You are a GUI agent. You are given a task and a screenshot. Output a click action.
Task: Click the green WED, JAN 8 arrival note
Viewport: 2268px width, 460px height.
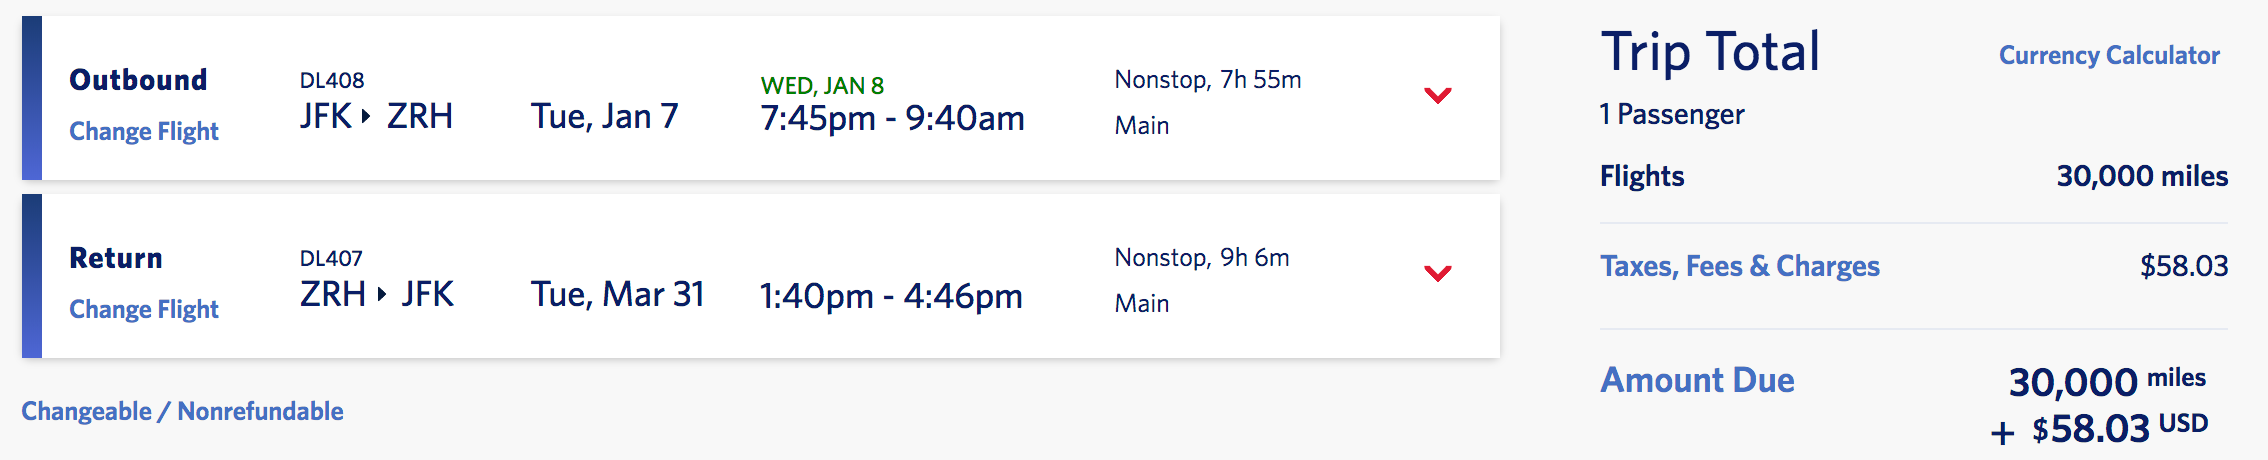822,86
